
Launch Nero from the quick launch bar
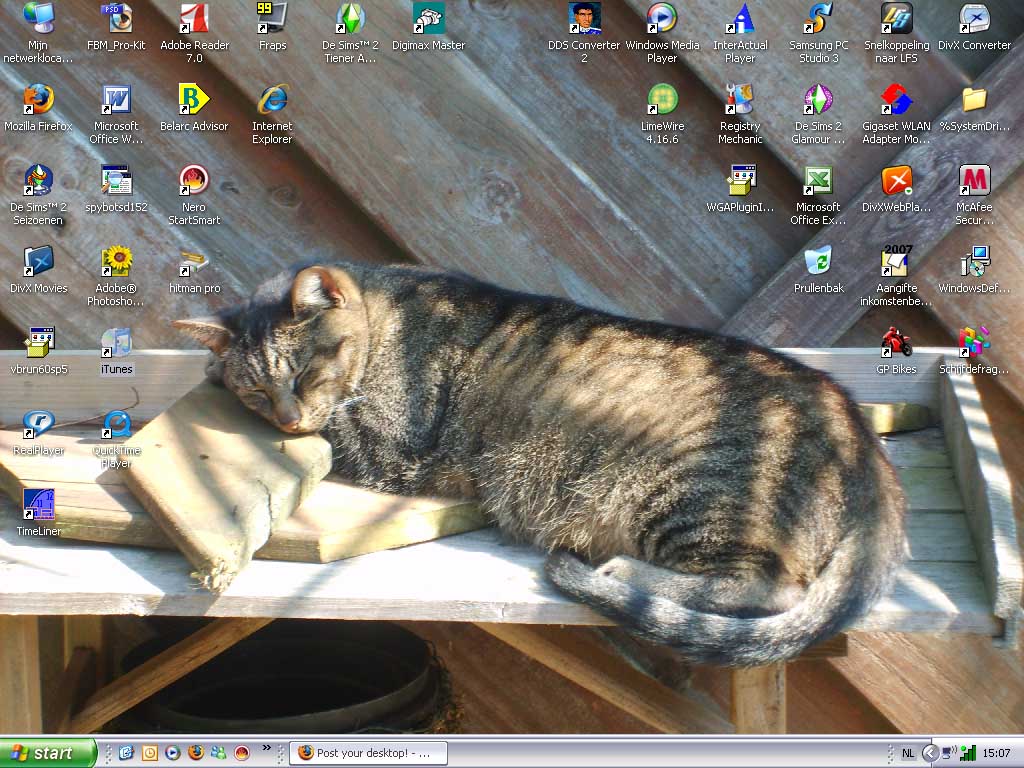tap(242, 753)
